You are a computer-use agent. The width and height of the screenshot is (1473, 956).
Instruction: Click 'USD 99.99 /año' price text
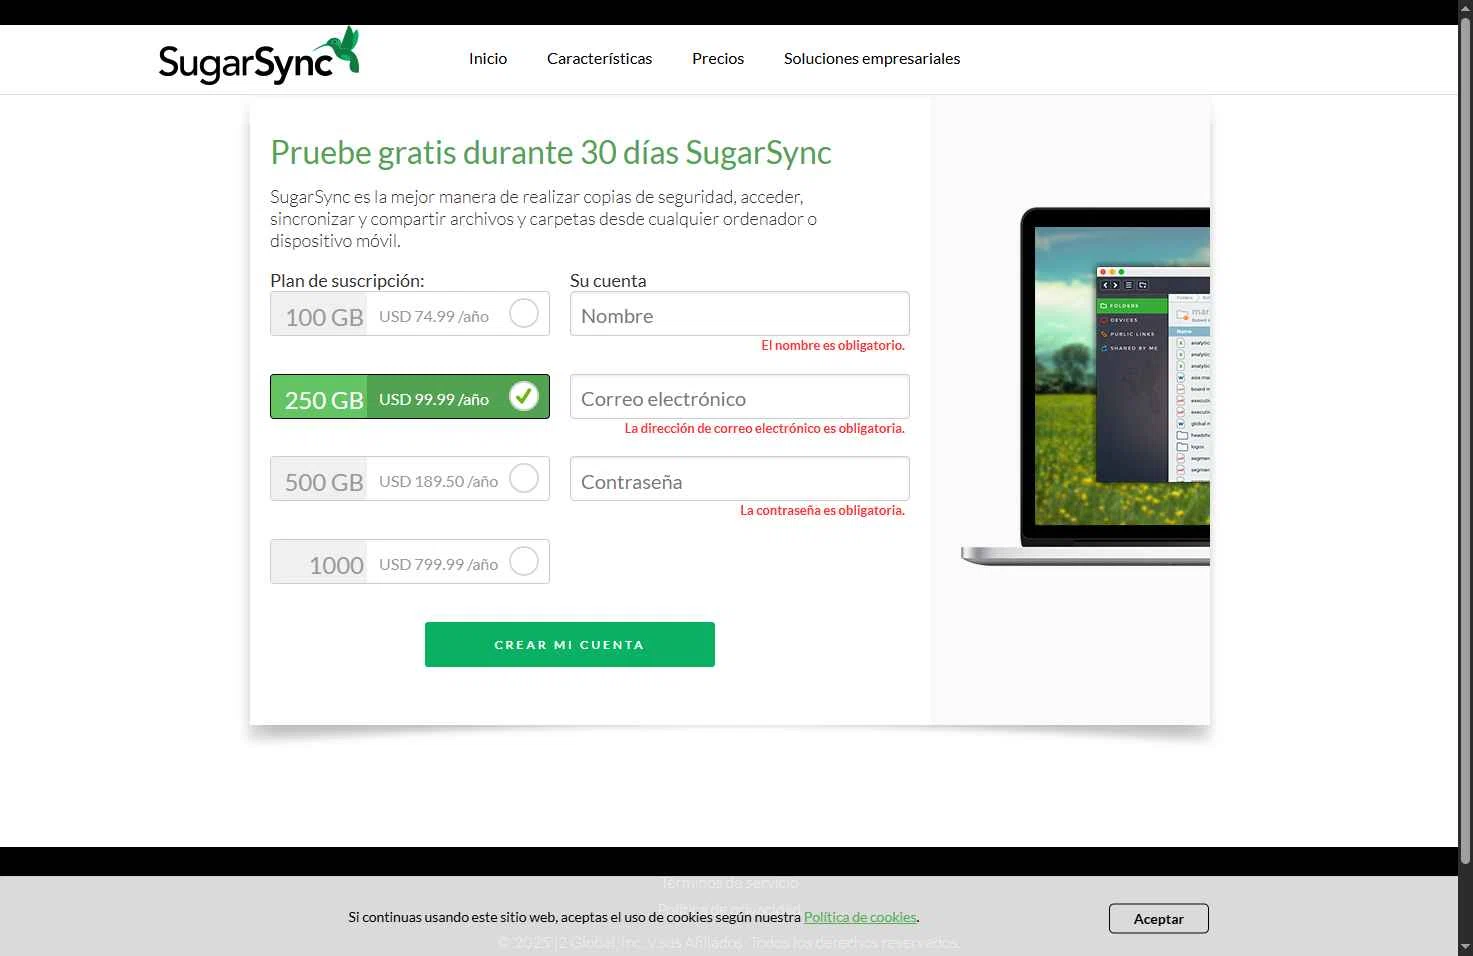(x=434, y=400)
